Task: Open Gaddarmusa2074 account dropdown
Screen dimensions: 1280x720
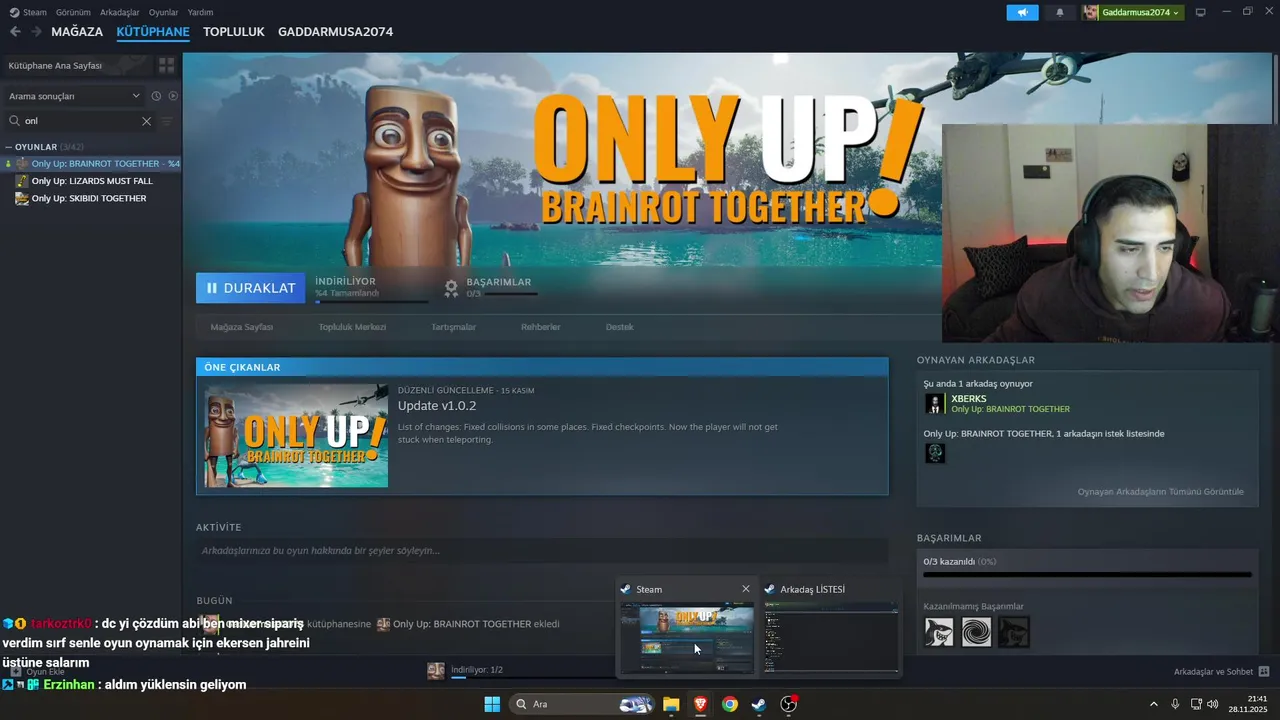Action: [x=1132, y=12]
